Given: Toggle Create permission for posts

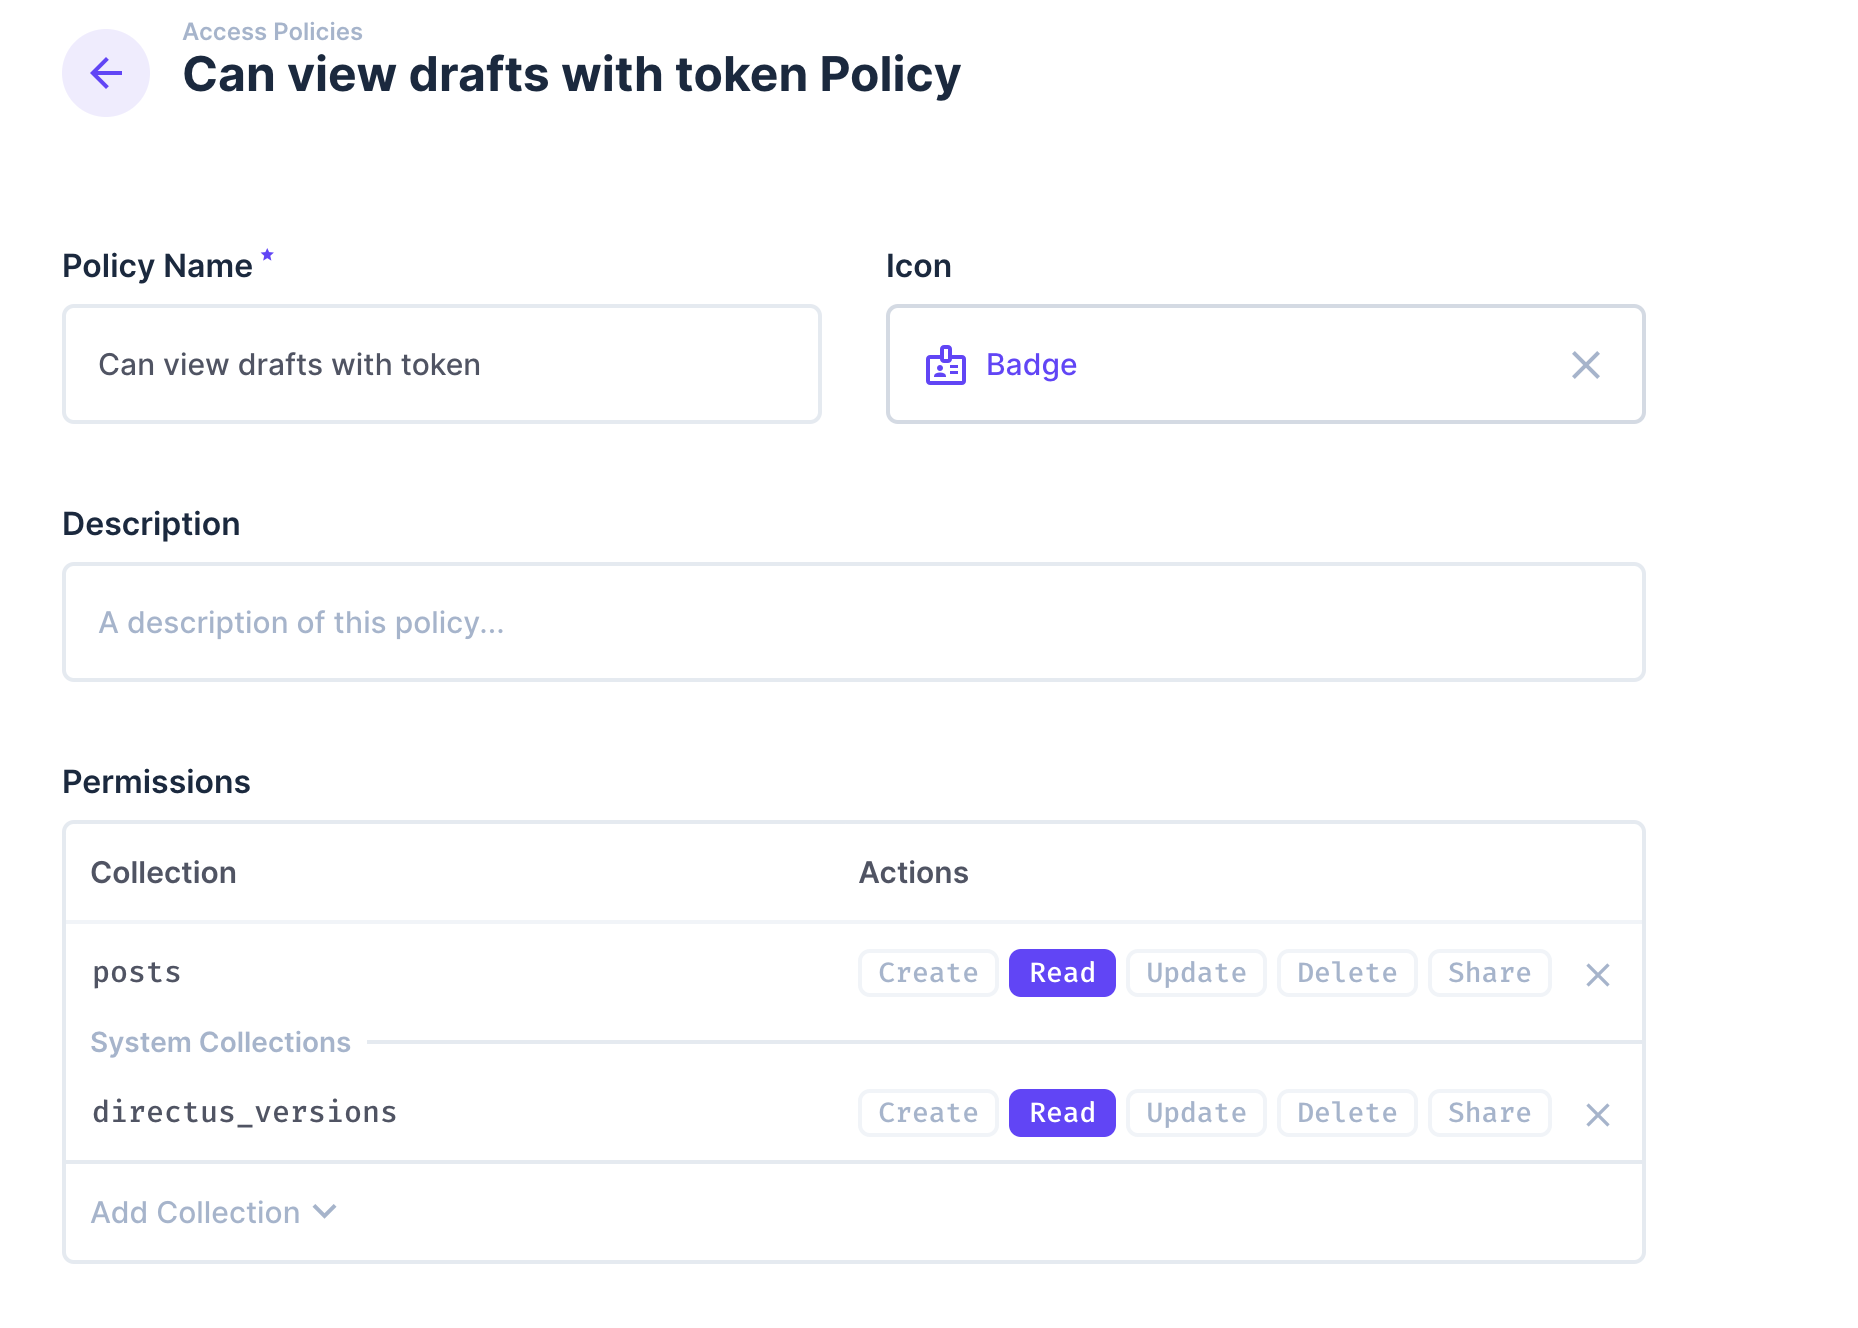Looking at the screenshot, I should click(x=927, y=972).
